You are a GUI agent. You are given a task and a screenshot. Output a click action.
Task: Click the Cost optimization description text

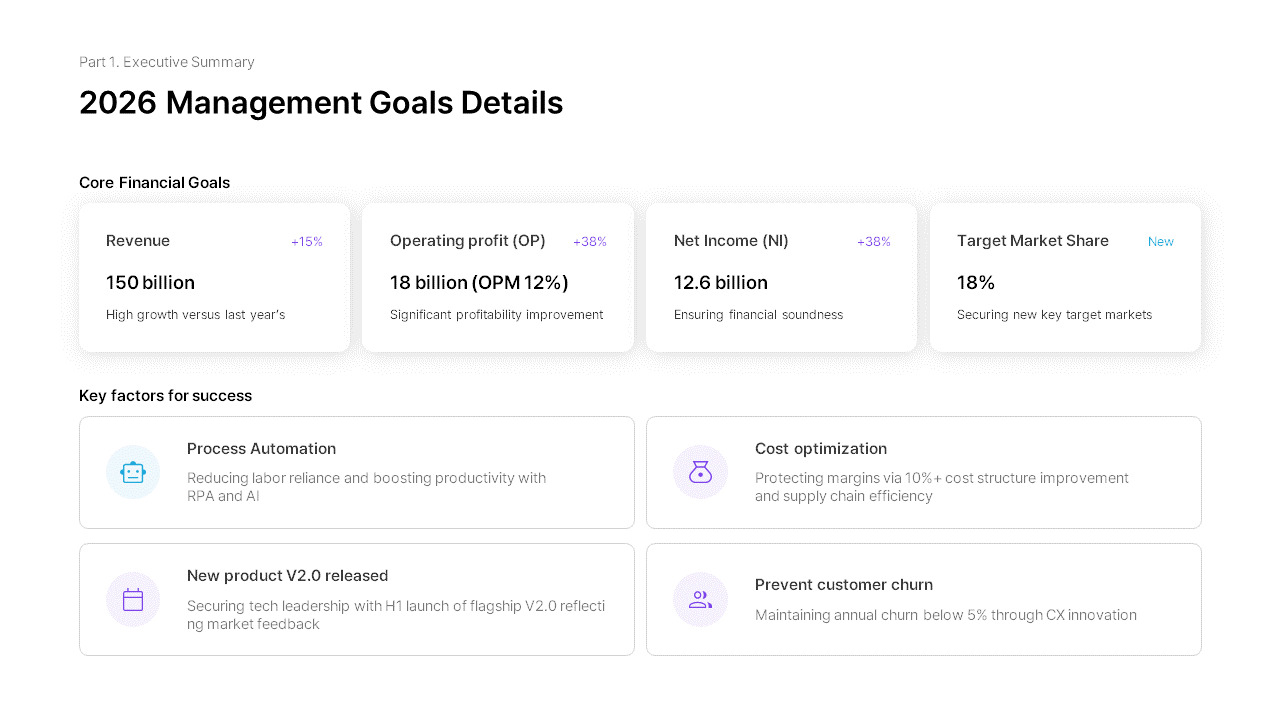pyautogui.click(x=941, y=487)
